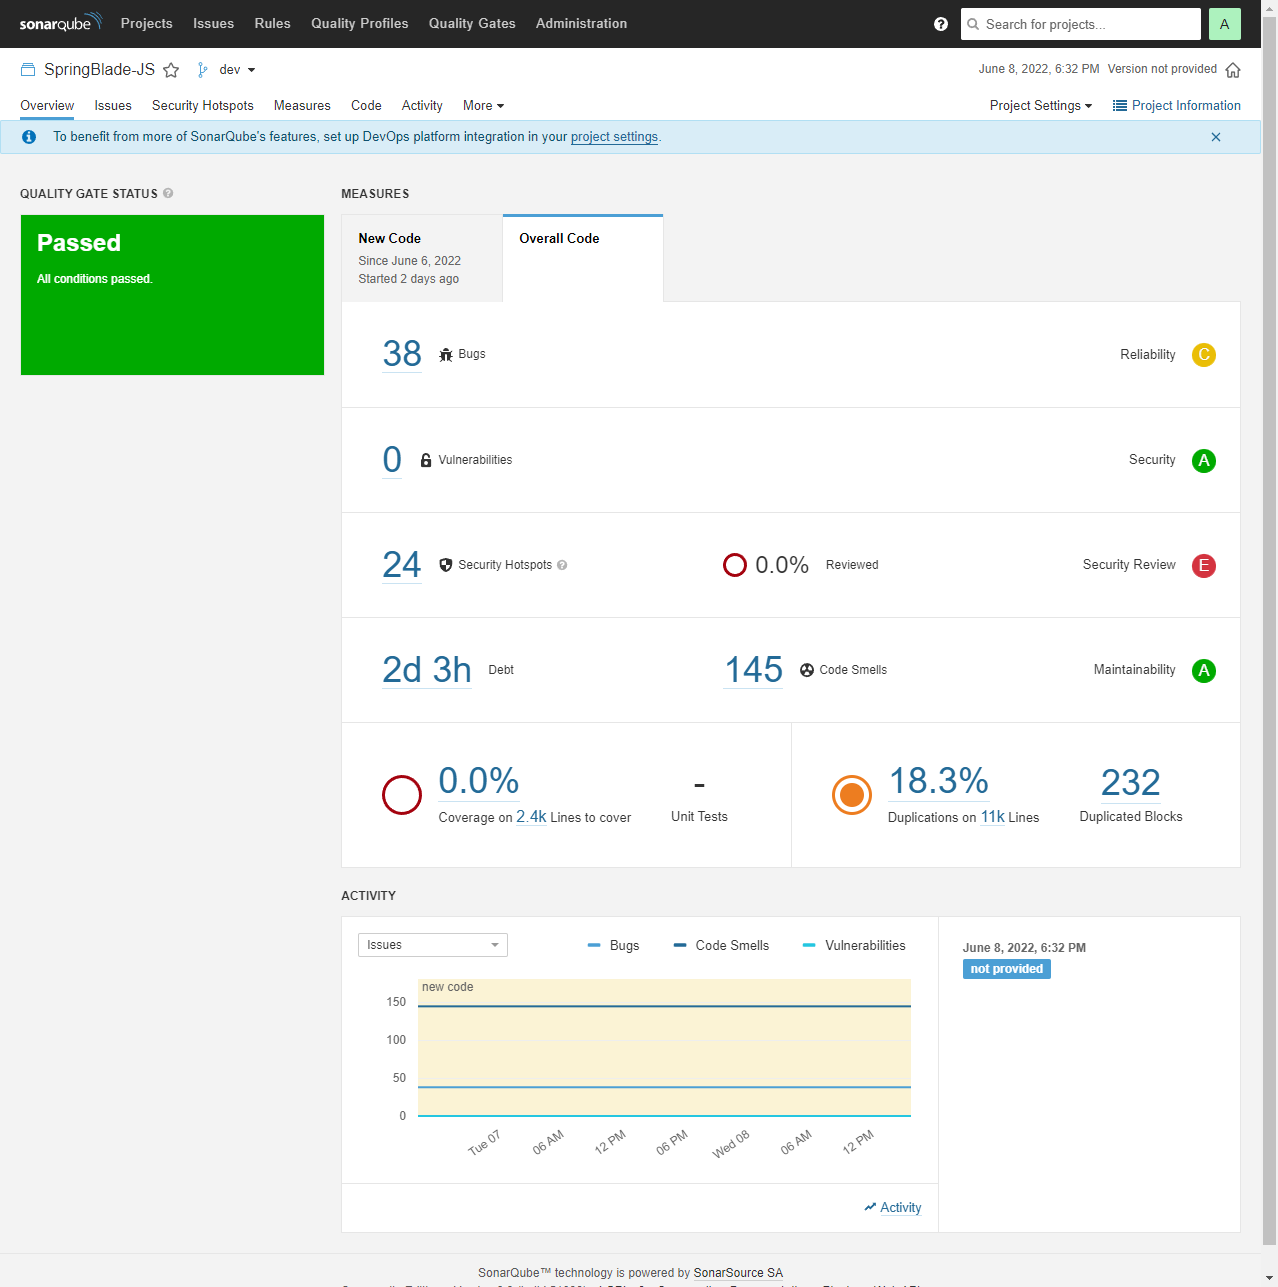Switch to the Security Hotspots tab
This screenshot has width=1278, height=1287.
coord(203,106)
